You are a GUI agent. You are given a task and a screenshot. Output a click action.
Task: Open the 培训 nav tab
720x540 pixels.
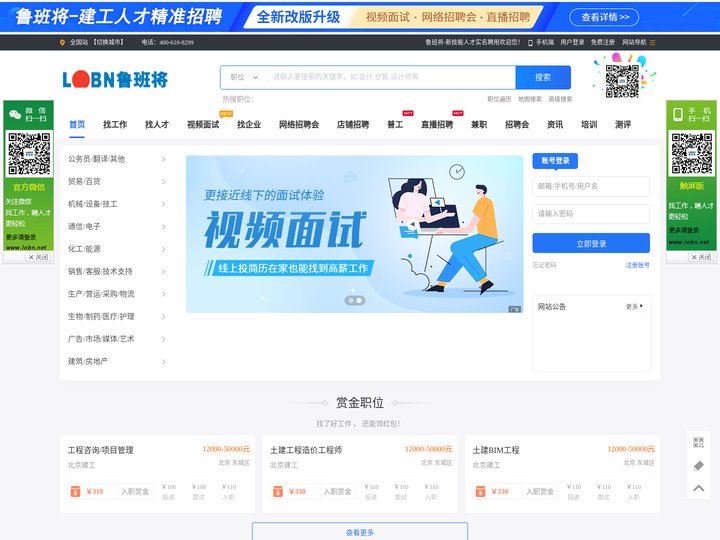(x=589, y=124)
